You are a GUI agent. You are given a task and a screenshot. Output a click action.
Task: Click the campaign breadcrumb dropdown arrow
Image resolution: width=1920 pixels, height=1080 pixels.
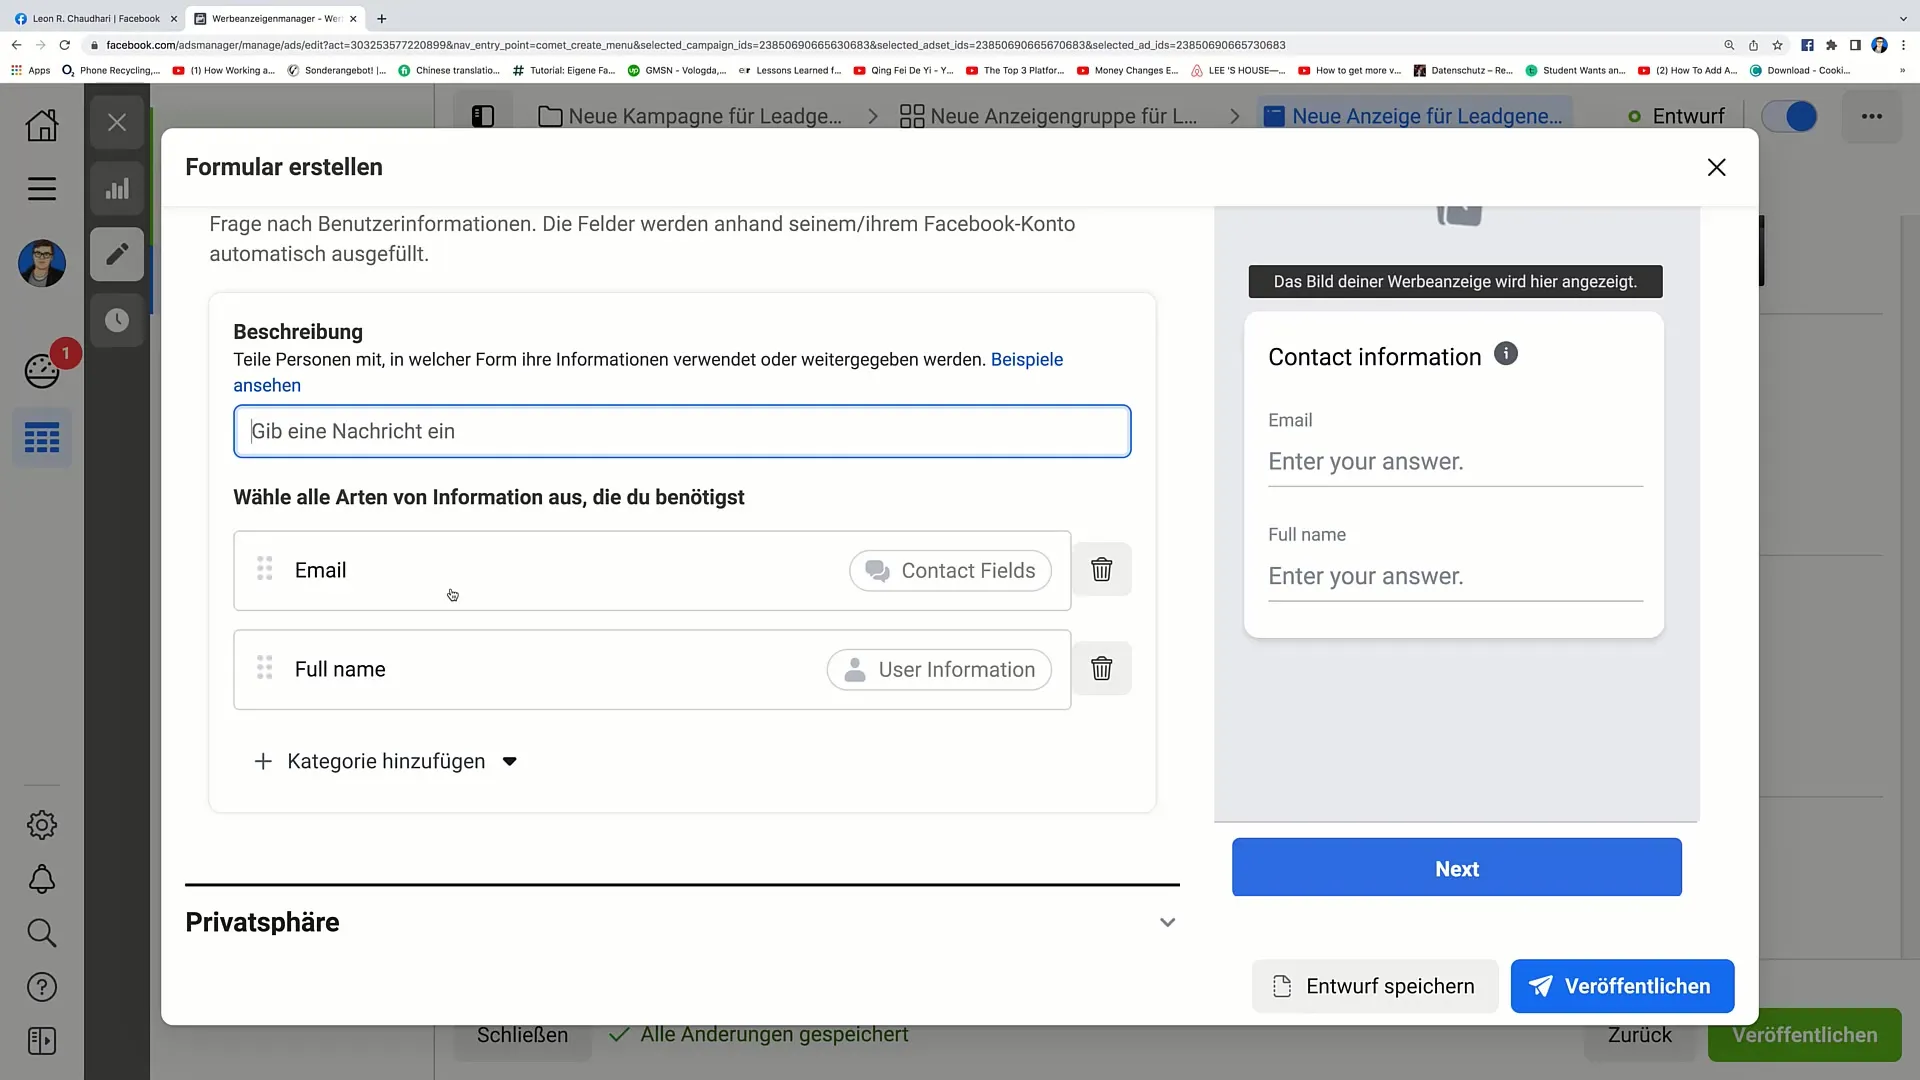[x=870, y=116]
